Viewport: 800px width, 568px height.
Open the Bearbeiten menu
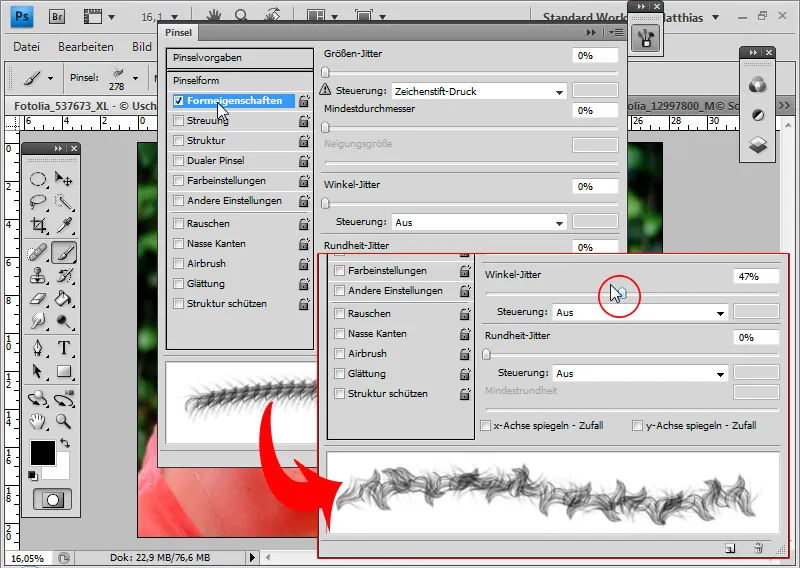point(86,47)
